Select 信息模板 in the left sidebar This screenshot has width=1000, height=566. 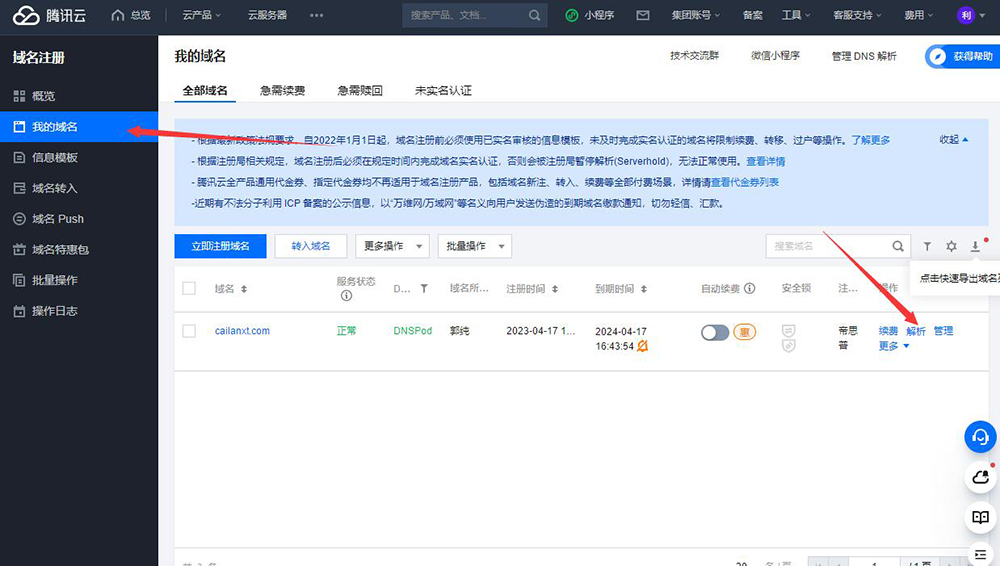[54, 157]
